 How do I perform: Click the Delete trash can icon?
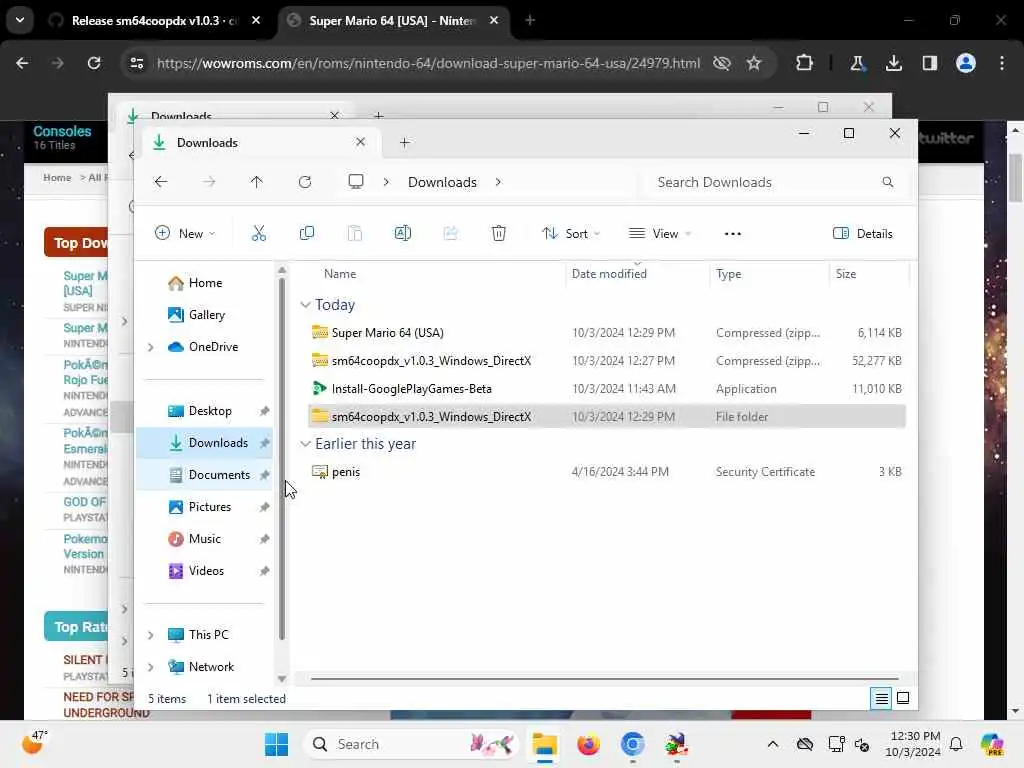click(x=498, y=233)
